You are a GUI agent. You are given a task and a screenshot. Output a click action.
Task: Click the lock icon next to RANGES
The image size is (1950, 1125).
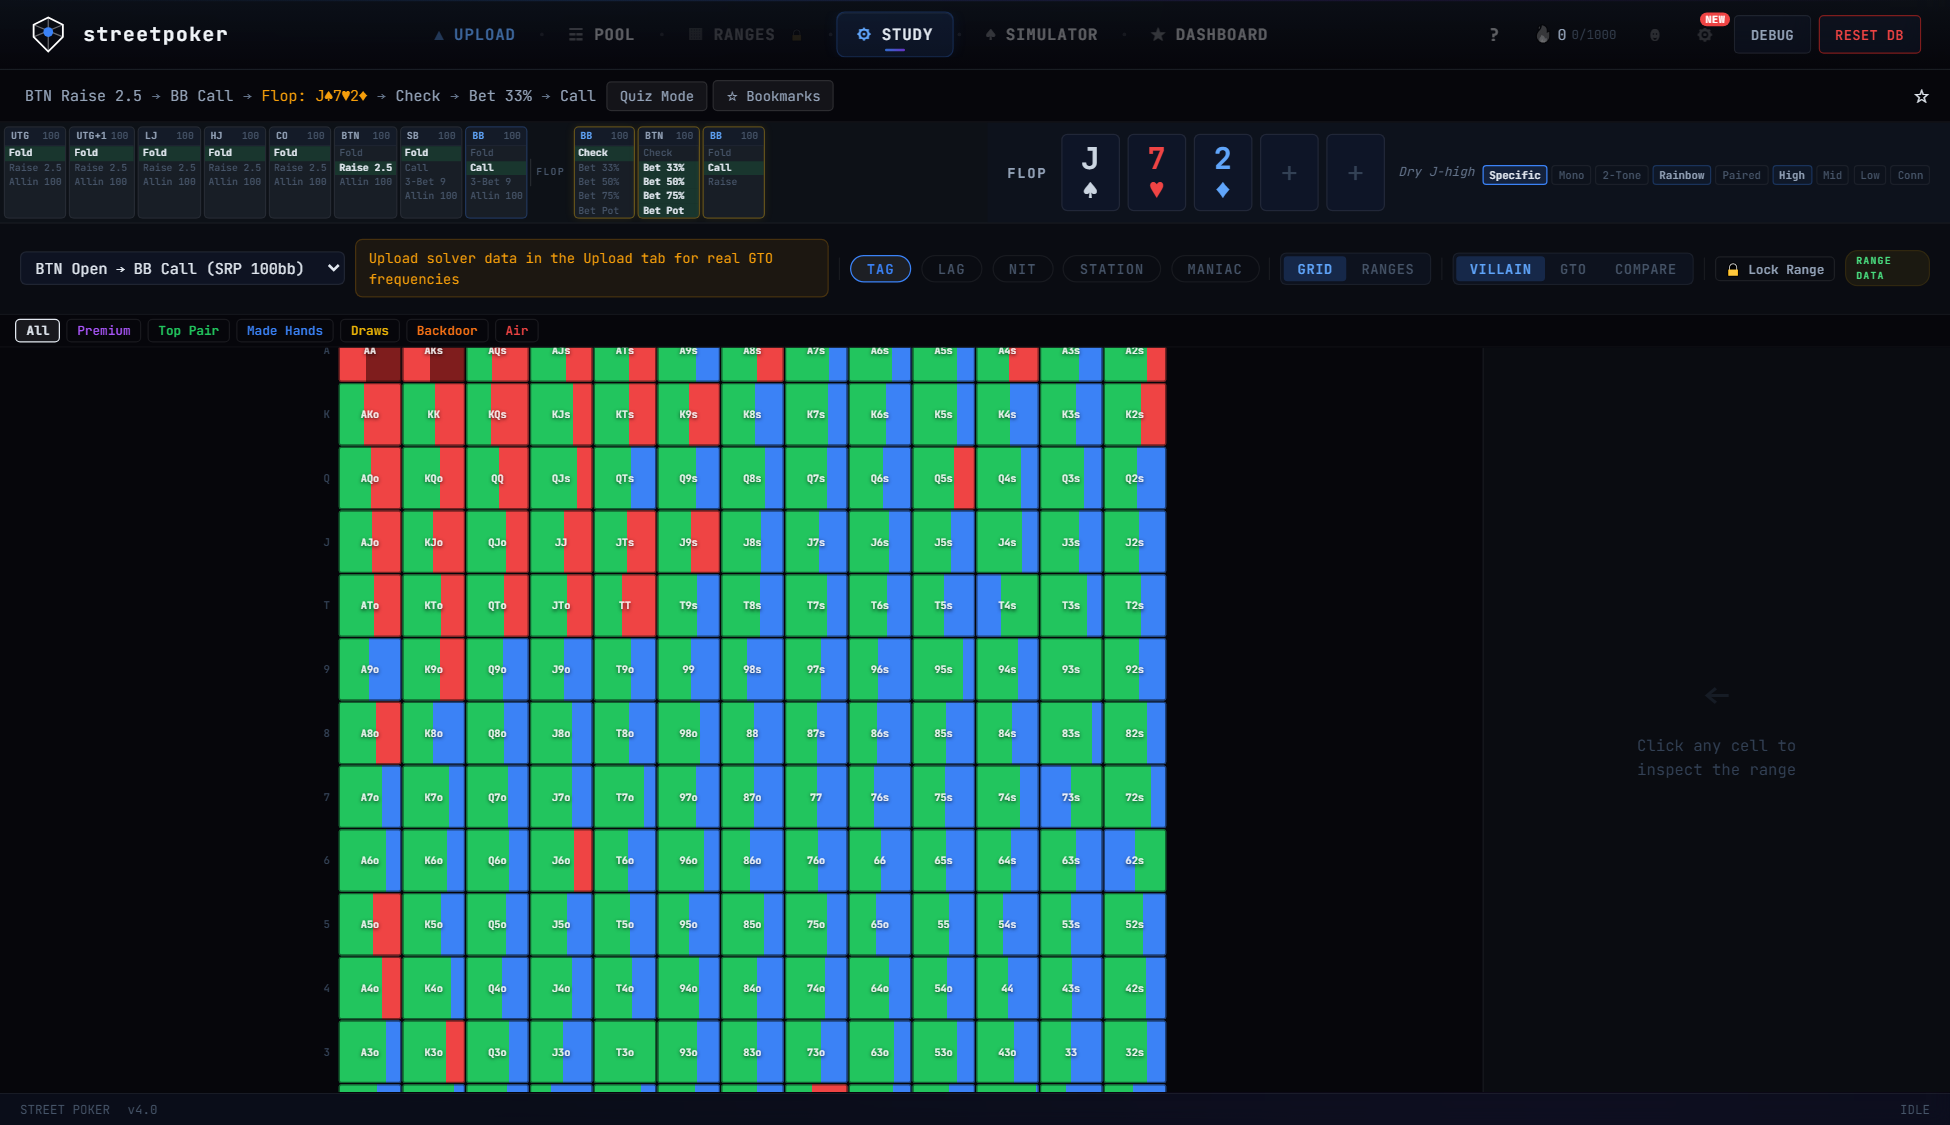(795, 33)
